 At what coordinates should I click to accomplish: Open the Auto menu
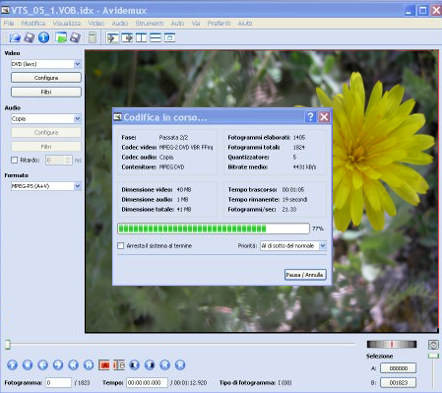click(x=177, y=23)
